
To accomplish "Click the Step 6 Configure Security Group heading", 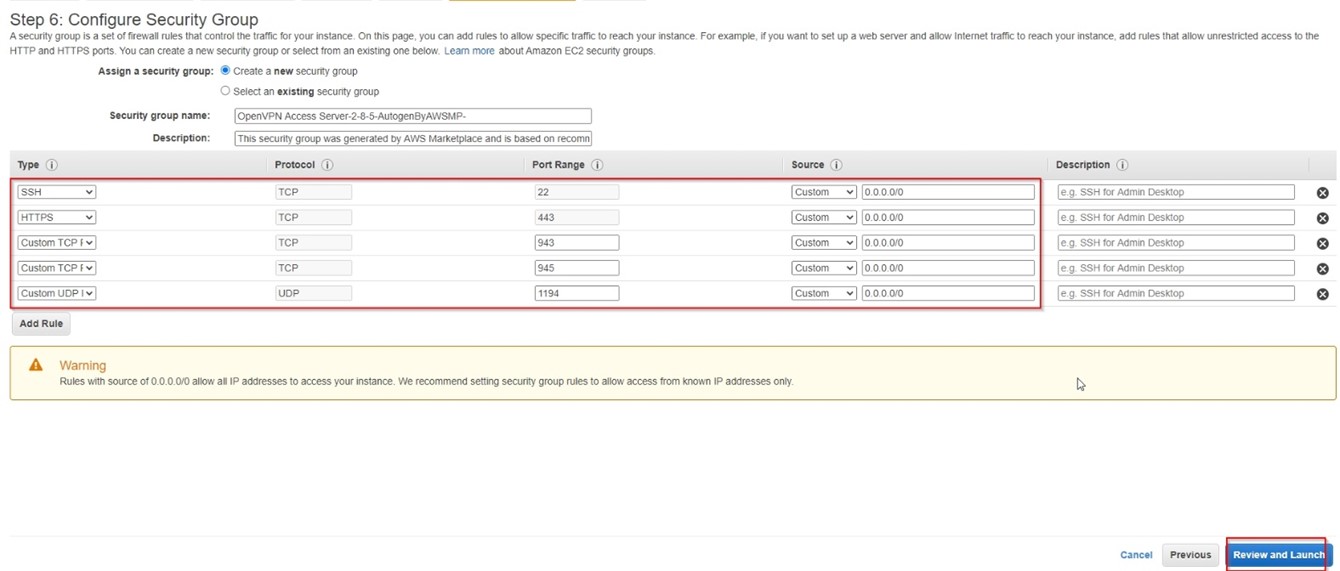I will click(134, 19).
